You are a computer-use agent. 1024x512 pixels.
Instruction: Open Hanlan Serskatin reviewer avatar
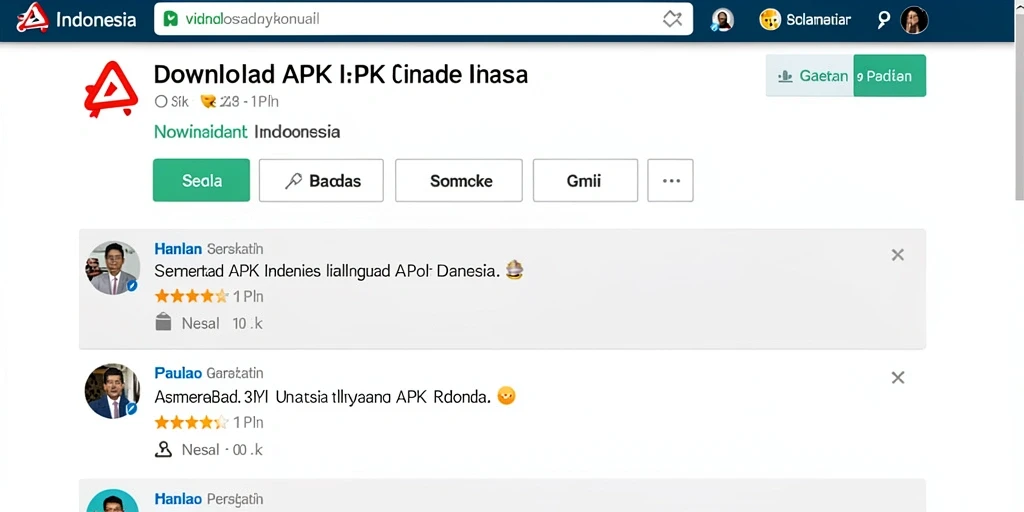(112, 268)
